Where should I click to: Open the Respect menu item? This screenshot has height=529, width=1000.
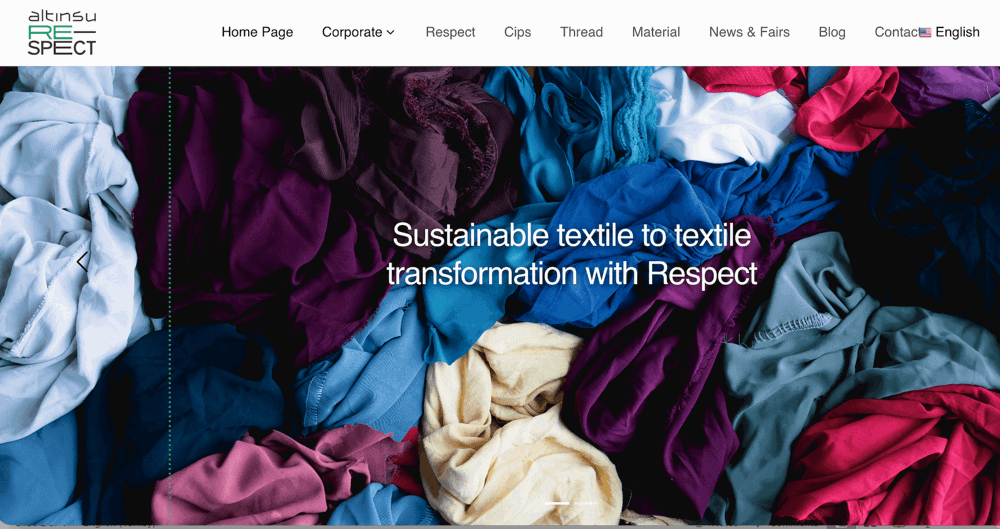point(450,32)
